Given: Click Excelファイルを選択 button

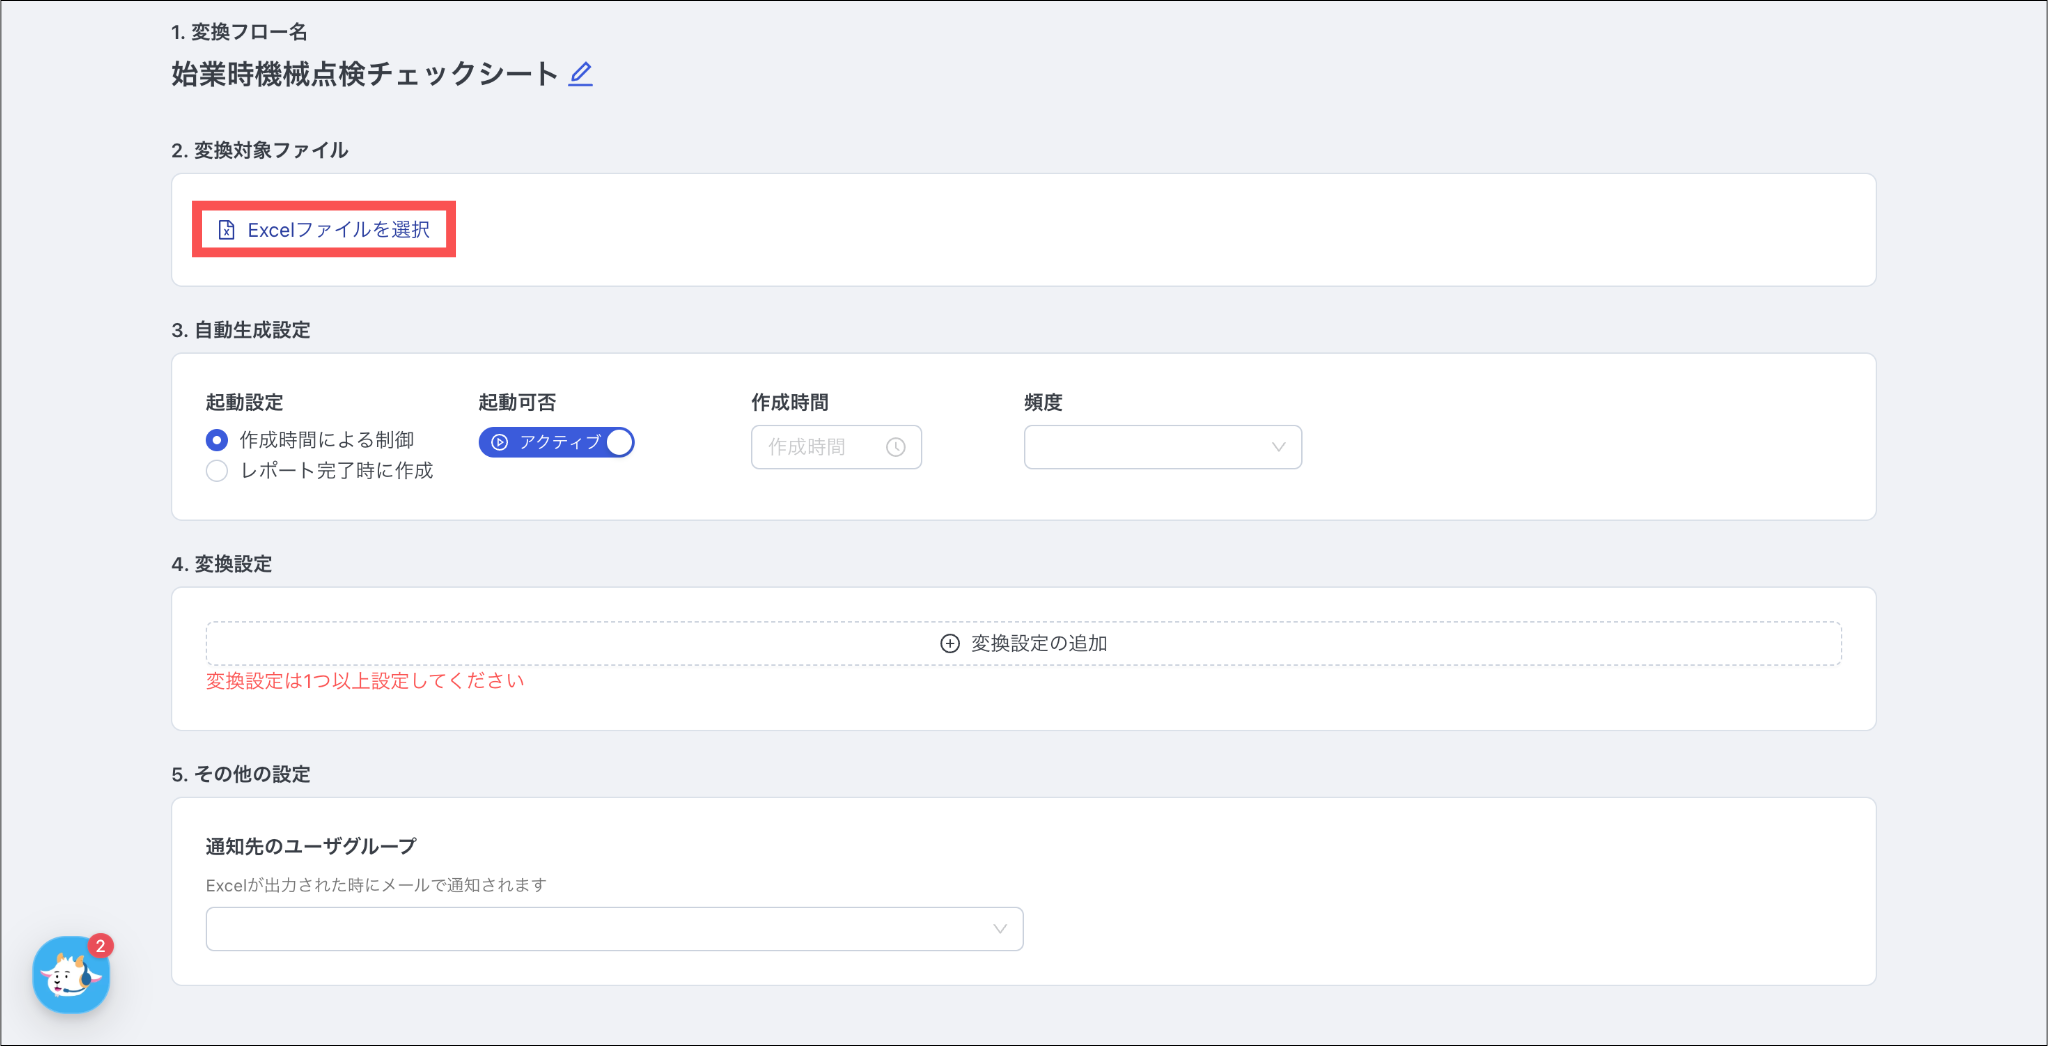Looking at the screenshot, I should (x=324, y=230).
